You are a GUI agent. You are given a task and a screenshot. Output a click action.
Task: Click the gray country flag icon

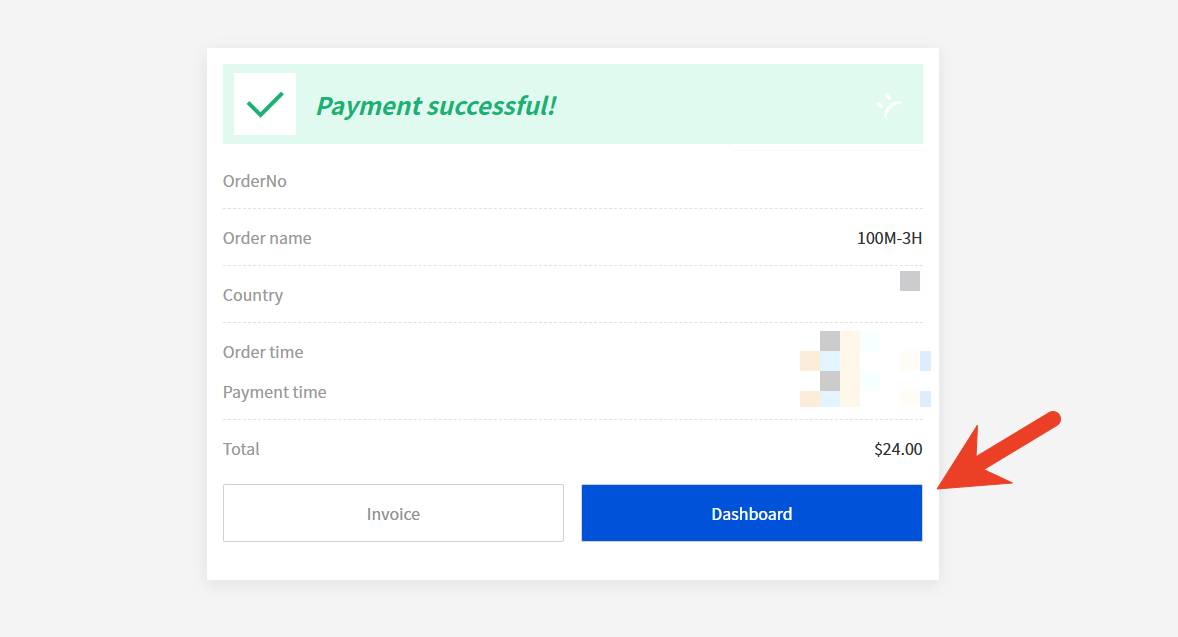coord(909,281)
